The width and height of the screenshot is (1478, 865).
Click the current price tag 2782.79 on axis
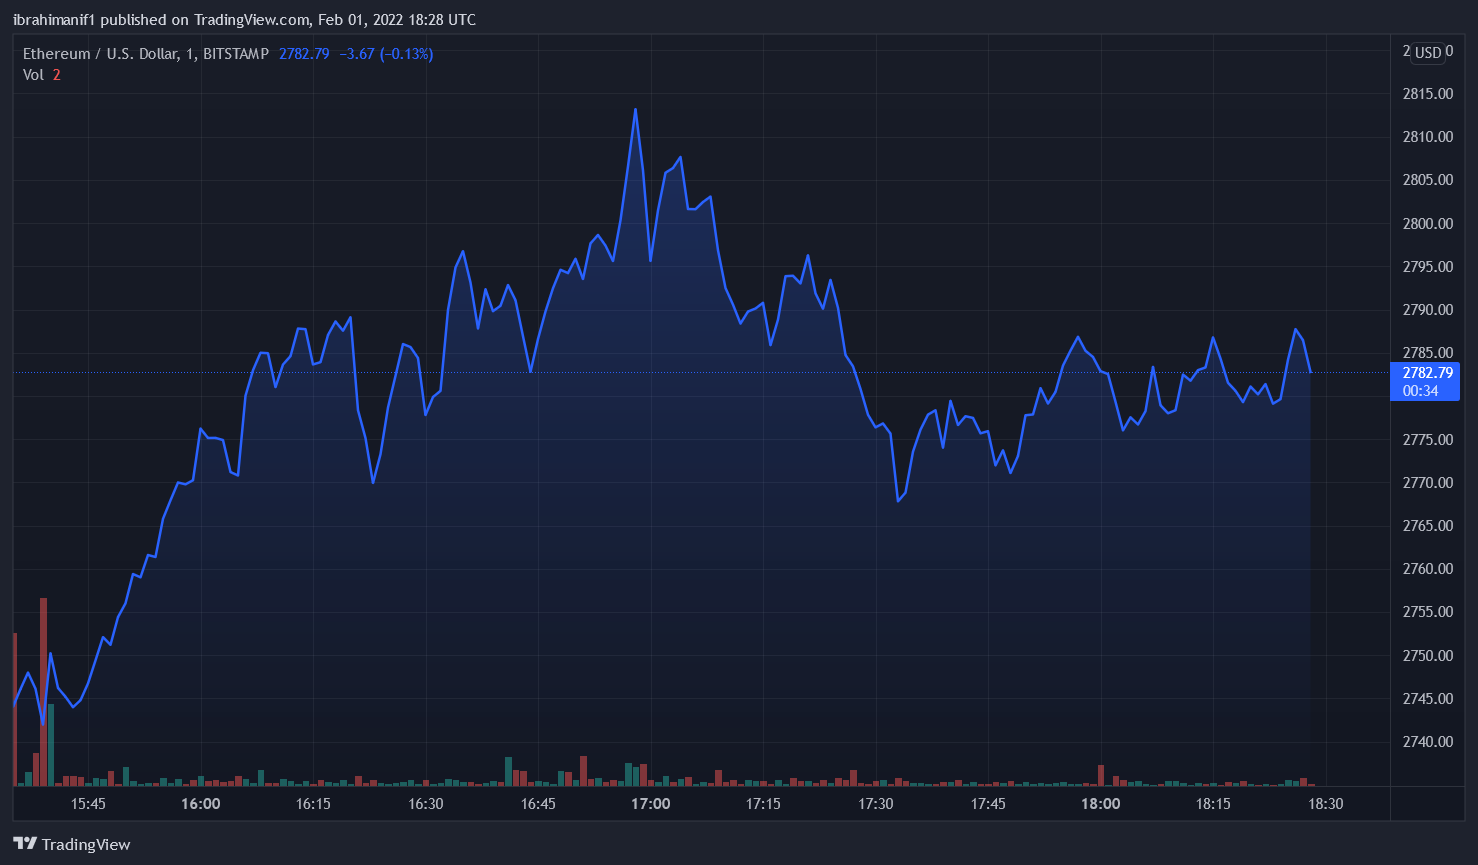coord(1426,373)
